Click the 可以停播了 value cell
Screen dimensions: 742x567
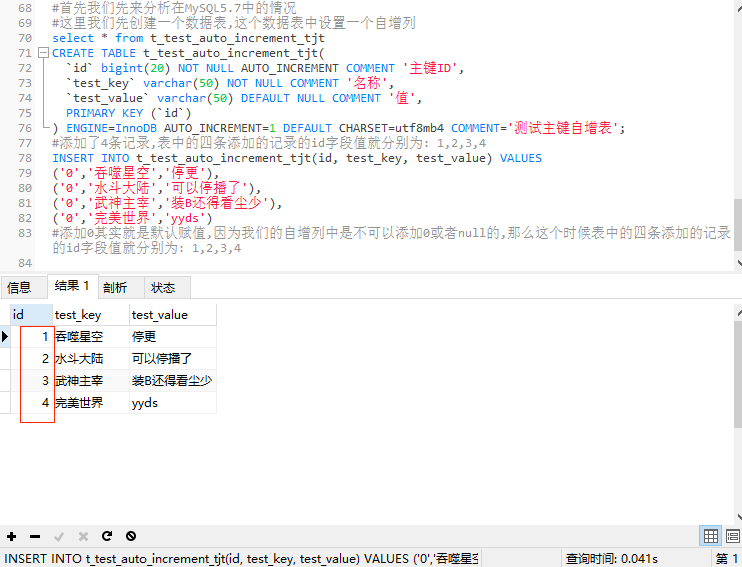173,358
